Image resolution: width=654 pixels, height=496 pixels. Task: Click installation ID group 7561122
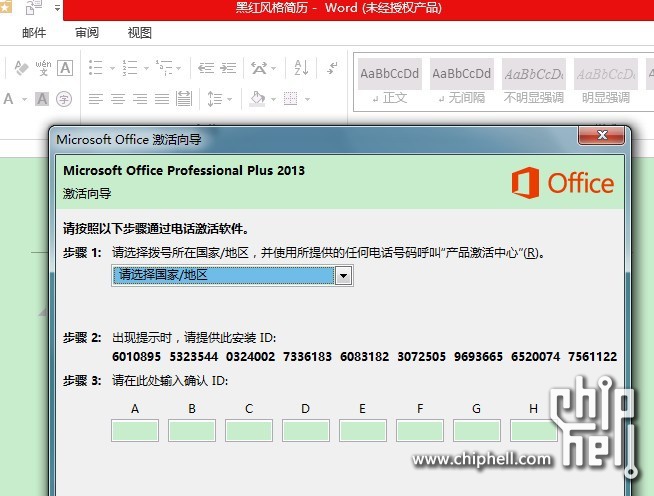(592, 357)
